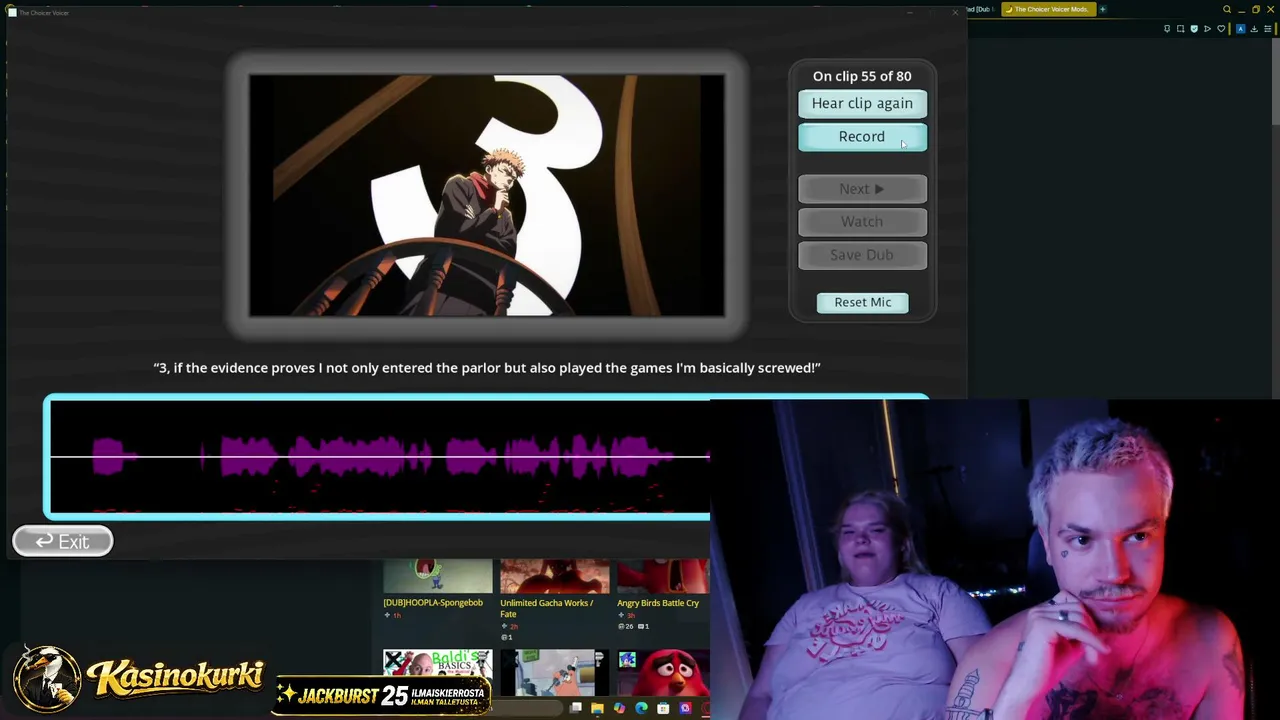Click the Hear clip again button
Screen dimensions: 1280x720
862,103
